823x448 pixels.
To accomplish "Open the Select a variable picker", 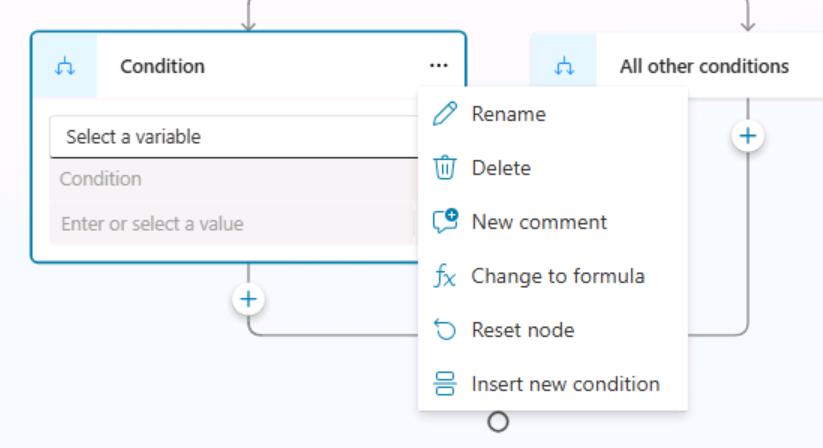I will [x=234, y=137].
